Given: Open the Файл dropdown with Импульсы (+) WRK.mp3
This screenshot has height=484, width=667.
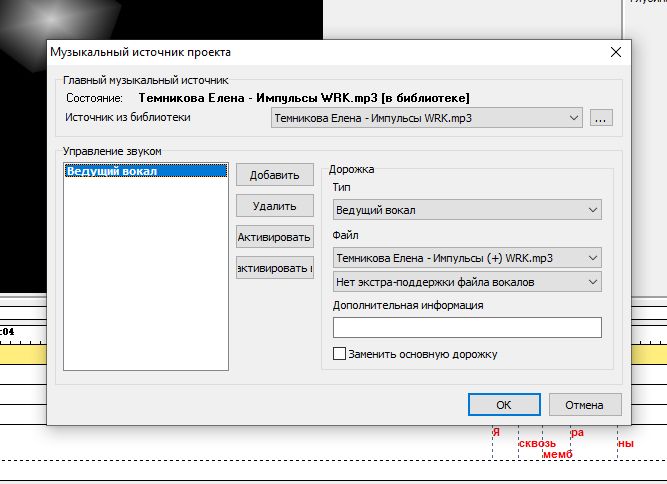Looking at the screenshot, I should point(467,258).
